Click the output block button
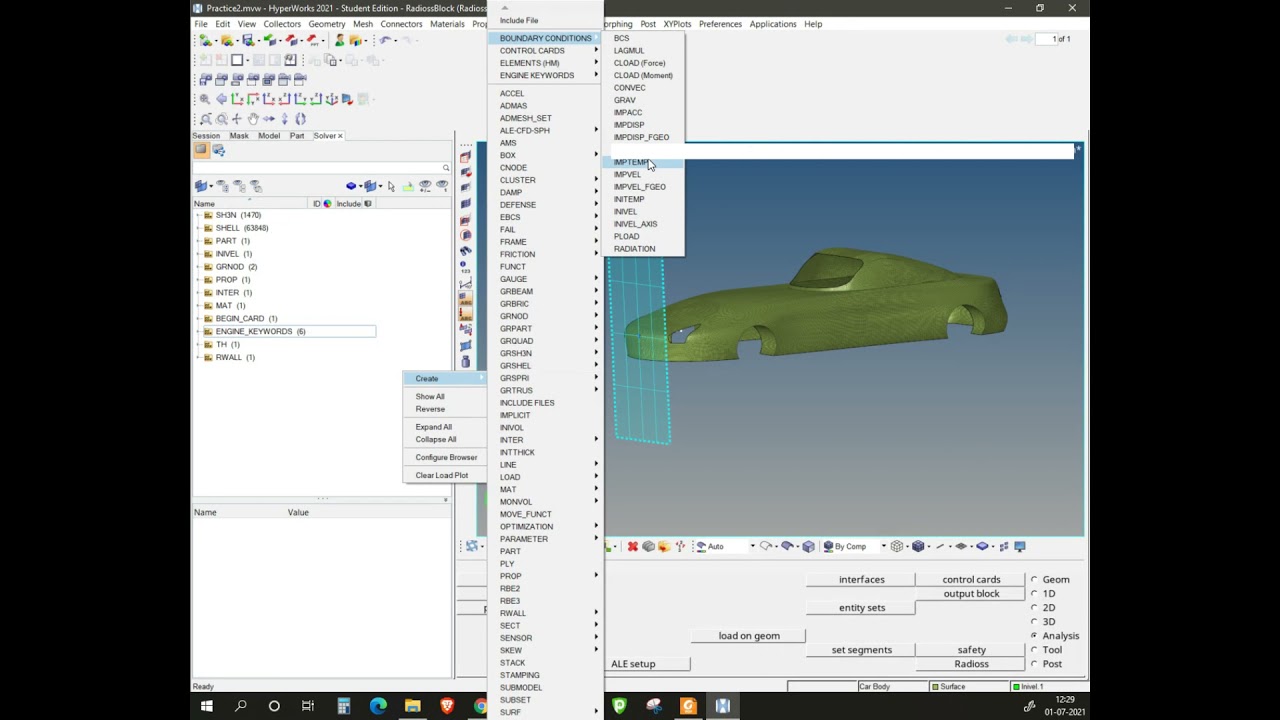The height and width of the screenshot is (720, 1280). click(971, 594)
